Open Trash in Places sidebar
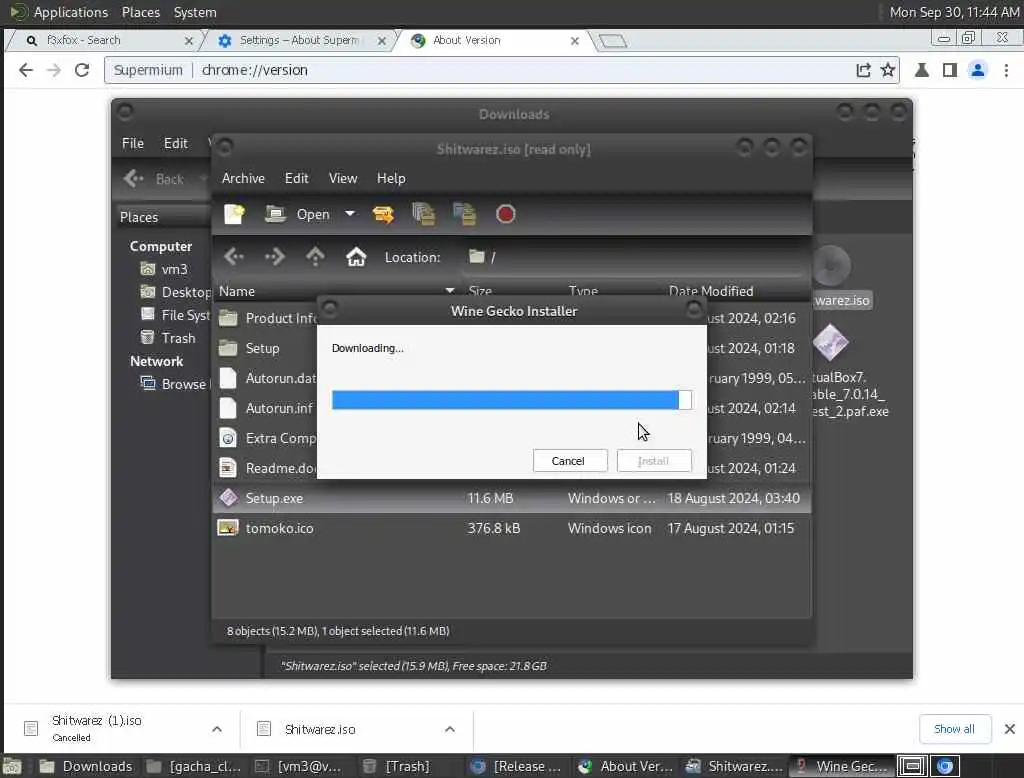1024x778 pixels. (x=168, y=338)
